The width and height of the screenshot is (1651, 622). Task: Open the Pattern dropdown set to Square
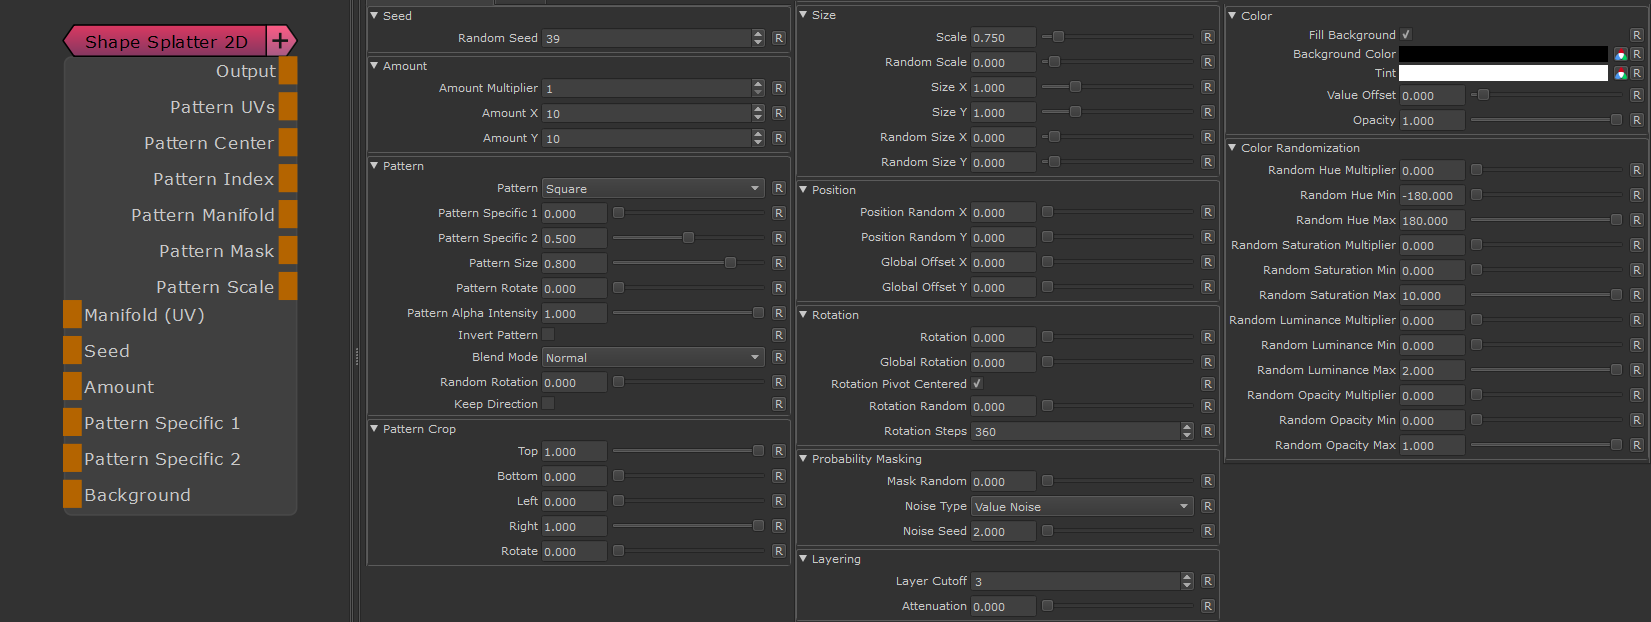pyautogui.click(x=653, y=188)
